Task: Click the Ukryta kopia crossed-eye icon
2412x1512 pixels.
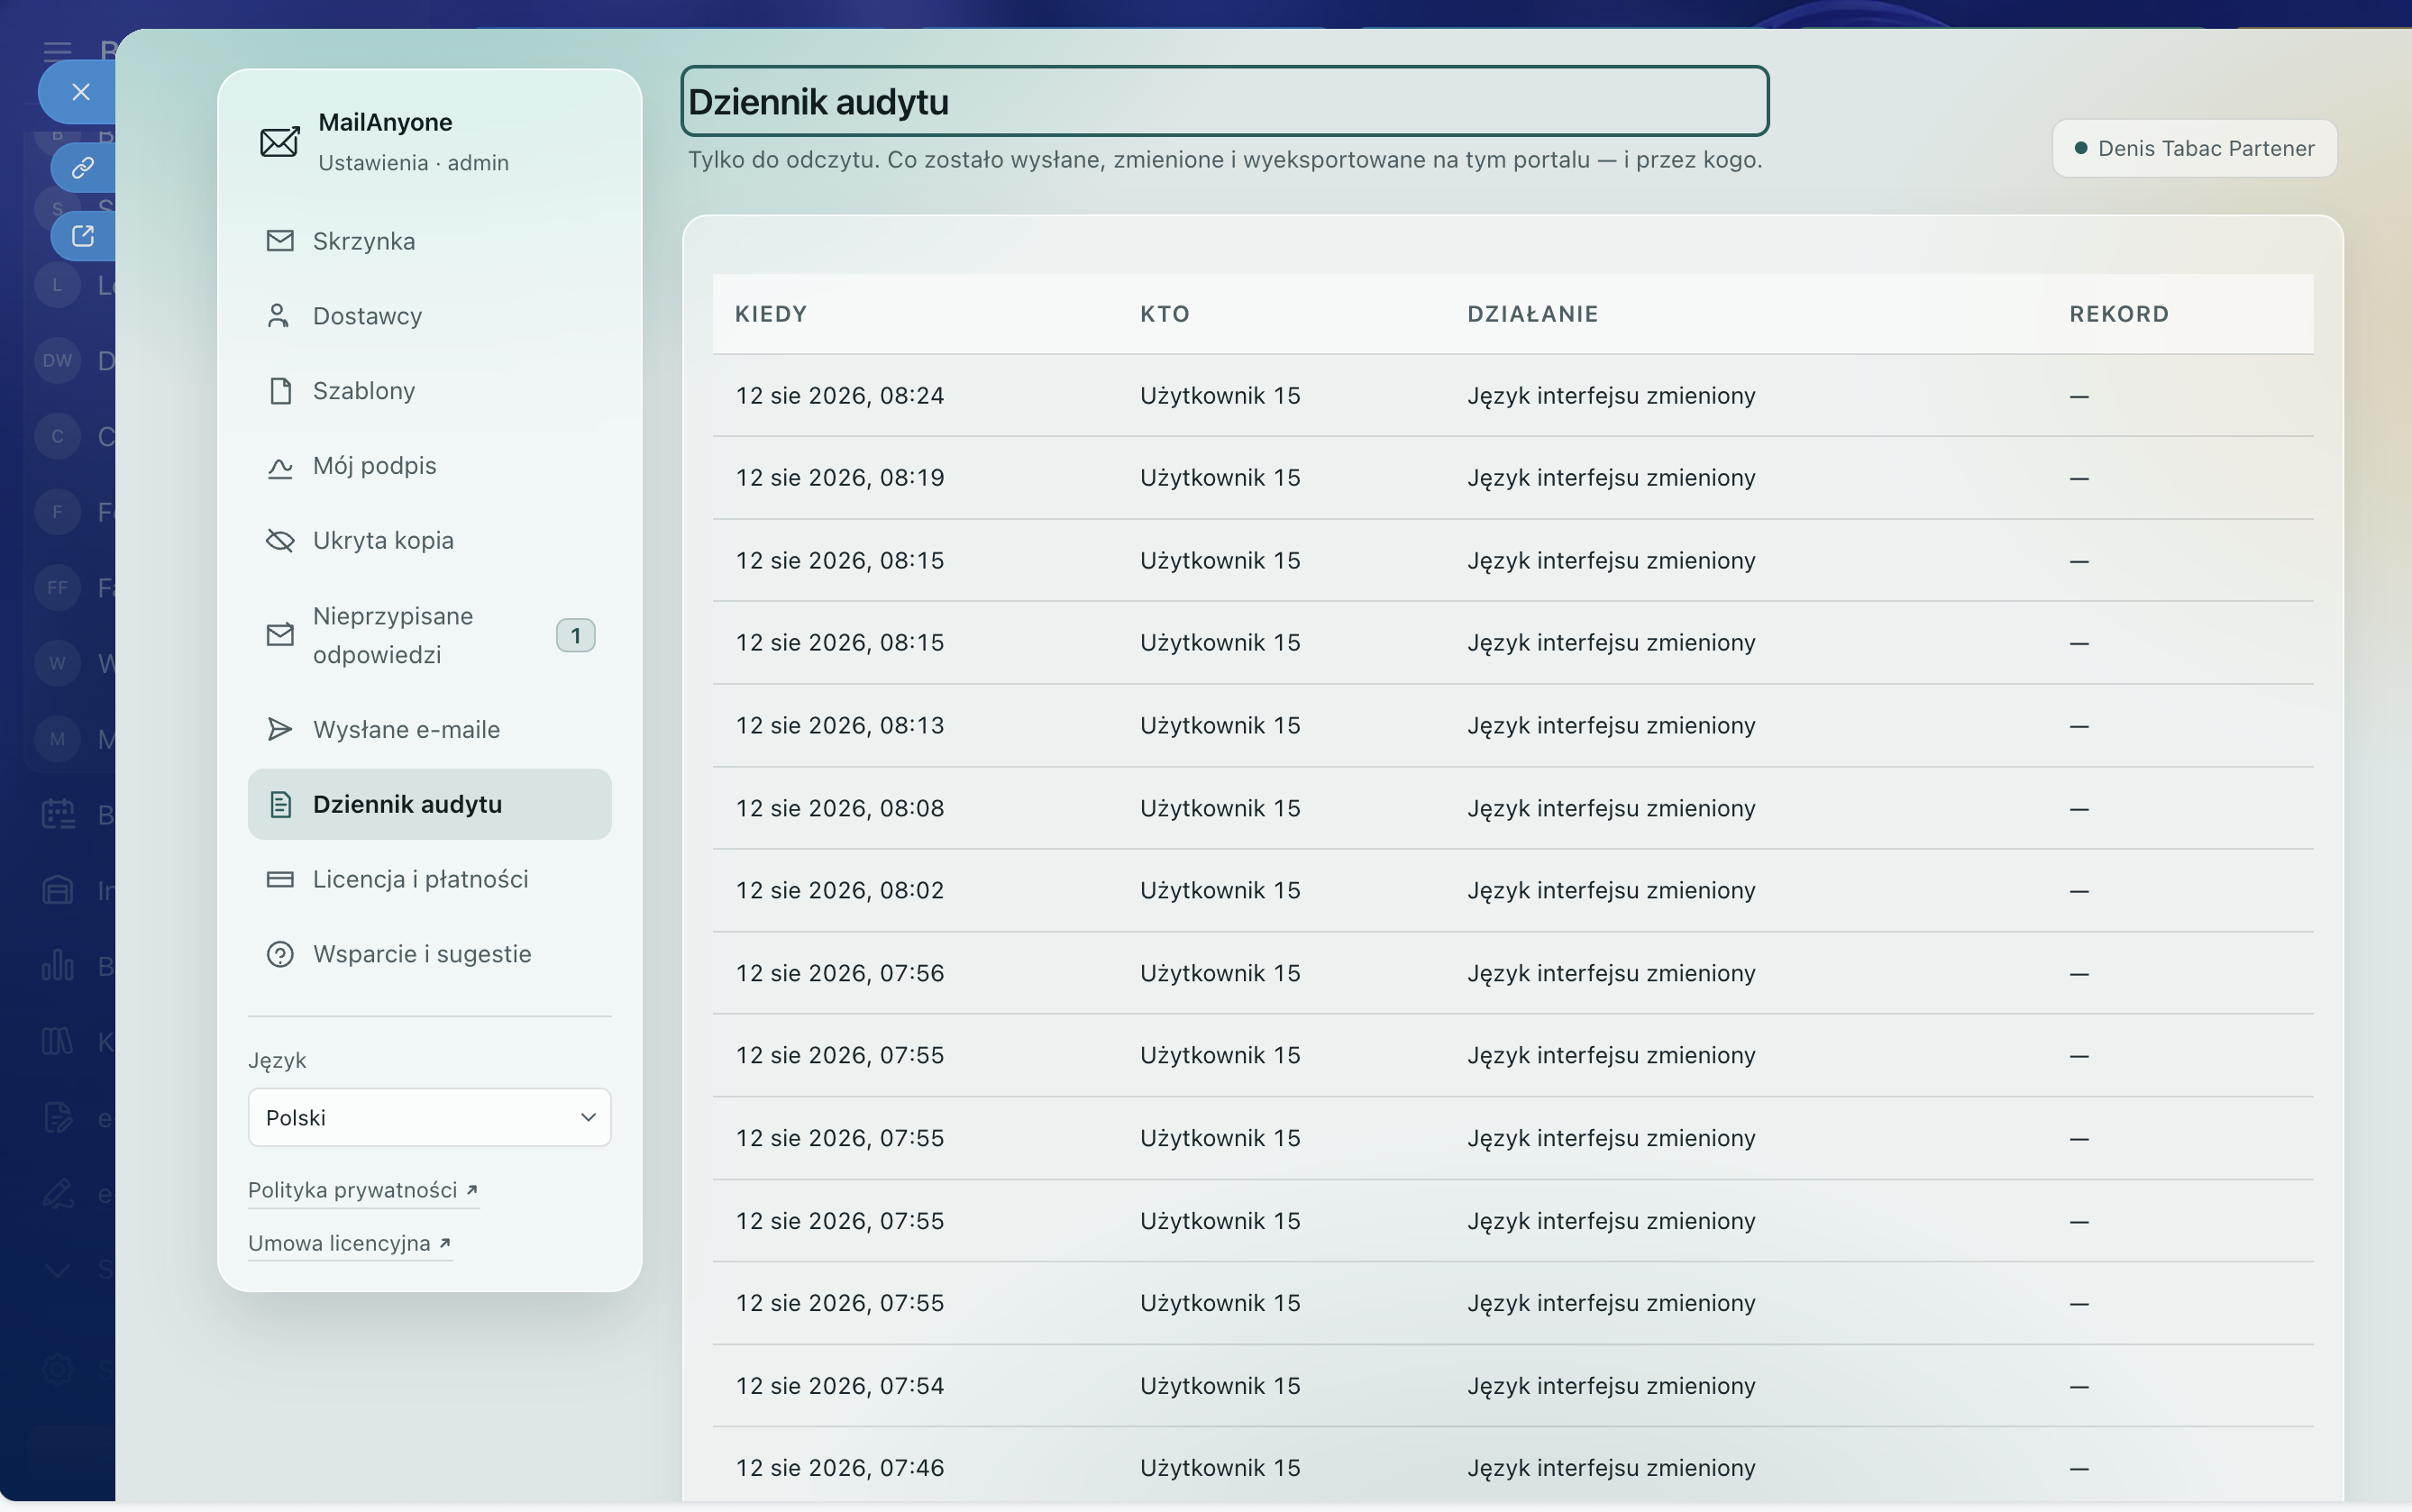Action: 280,541
